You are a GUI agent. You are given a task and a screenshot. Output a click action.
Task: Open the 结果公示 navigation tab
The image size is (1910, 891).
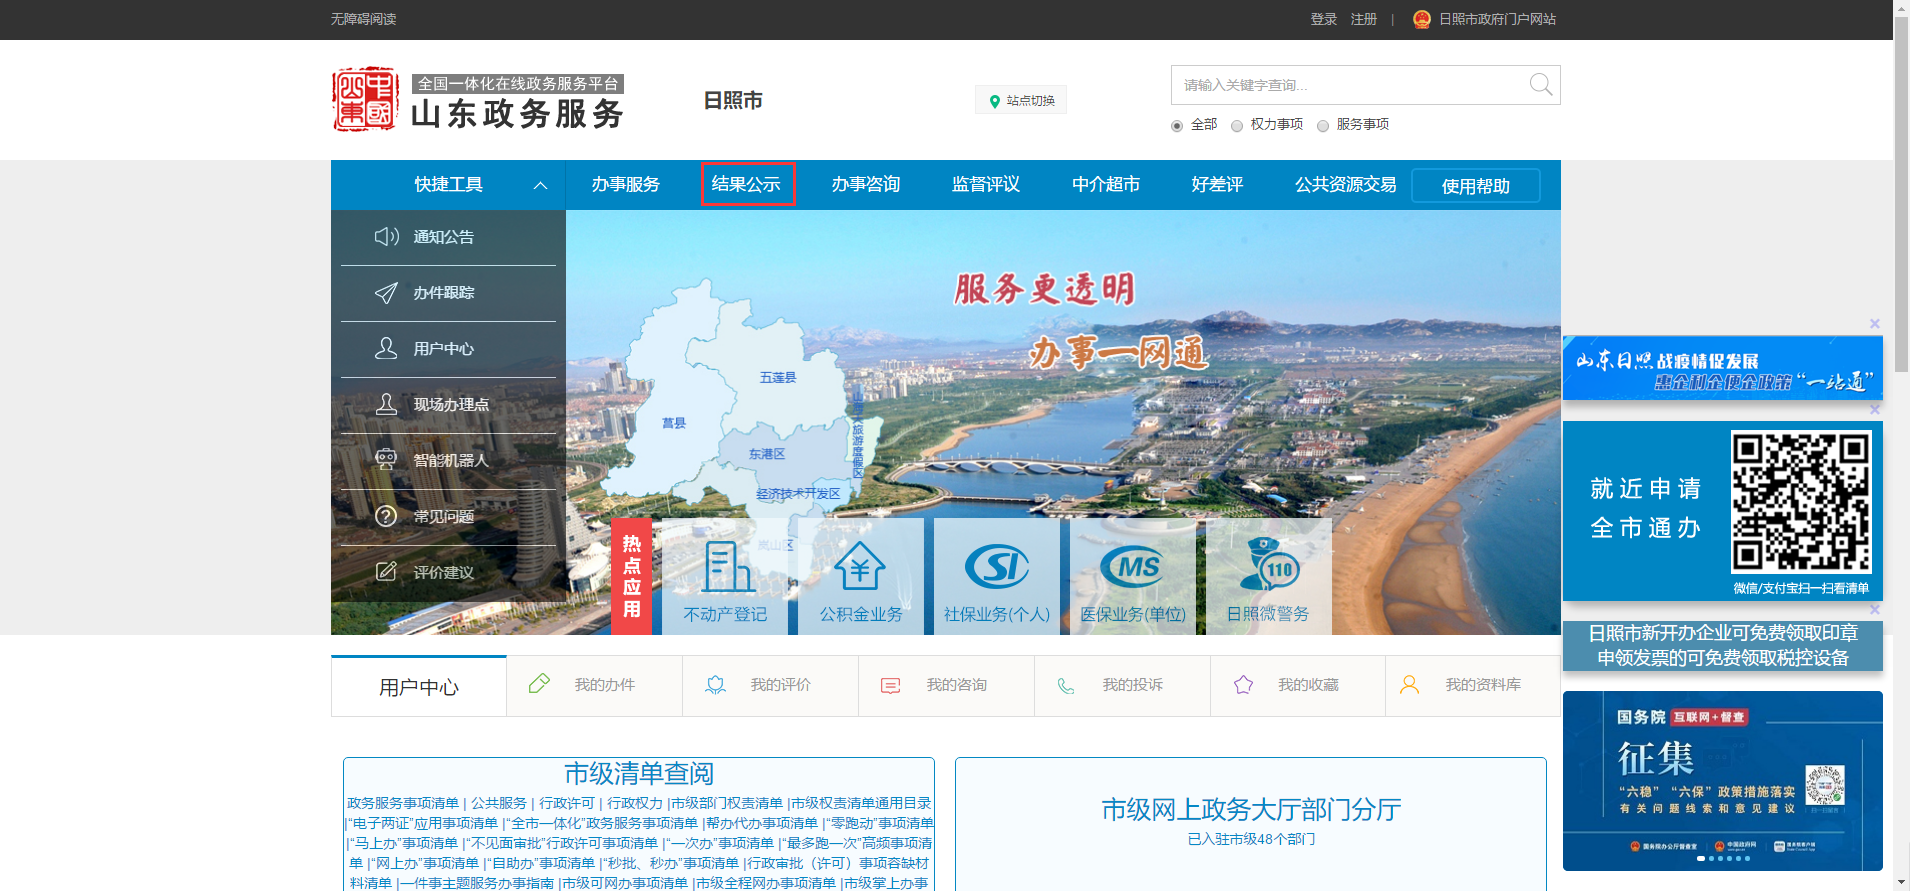(x=747, y=184)
